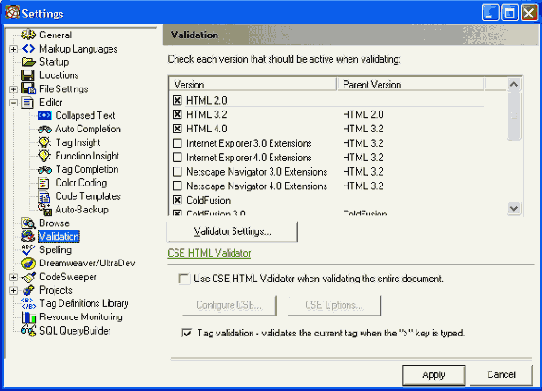
Task: Open the Validator Settings button
Action: [x=232, y=232]
